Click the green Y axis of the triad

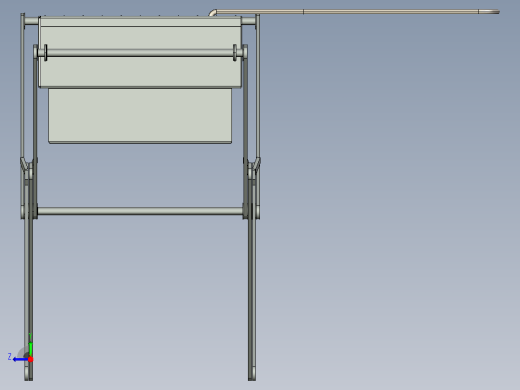pyautogui.click(x=30, y=349)
